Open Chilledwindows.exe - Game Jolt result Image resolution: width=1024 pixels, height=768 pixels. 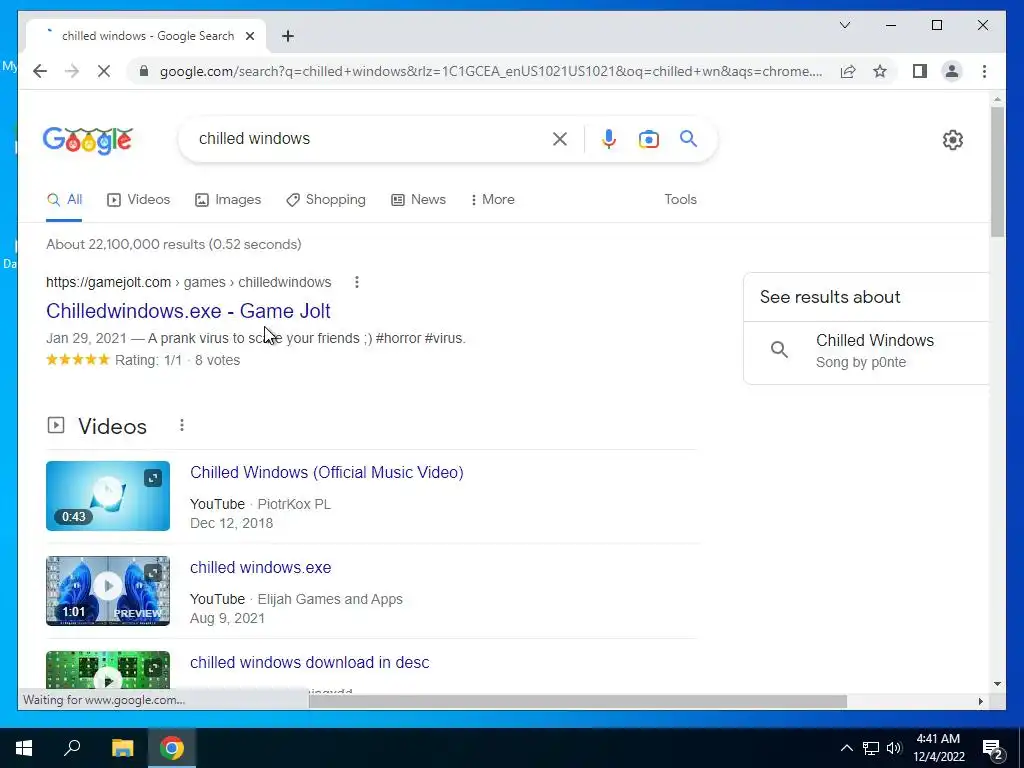pyautogui.click(x=188, y=311)
